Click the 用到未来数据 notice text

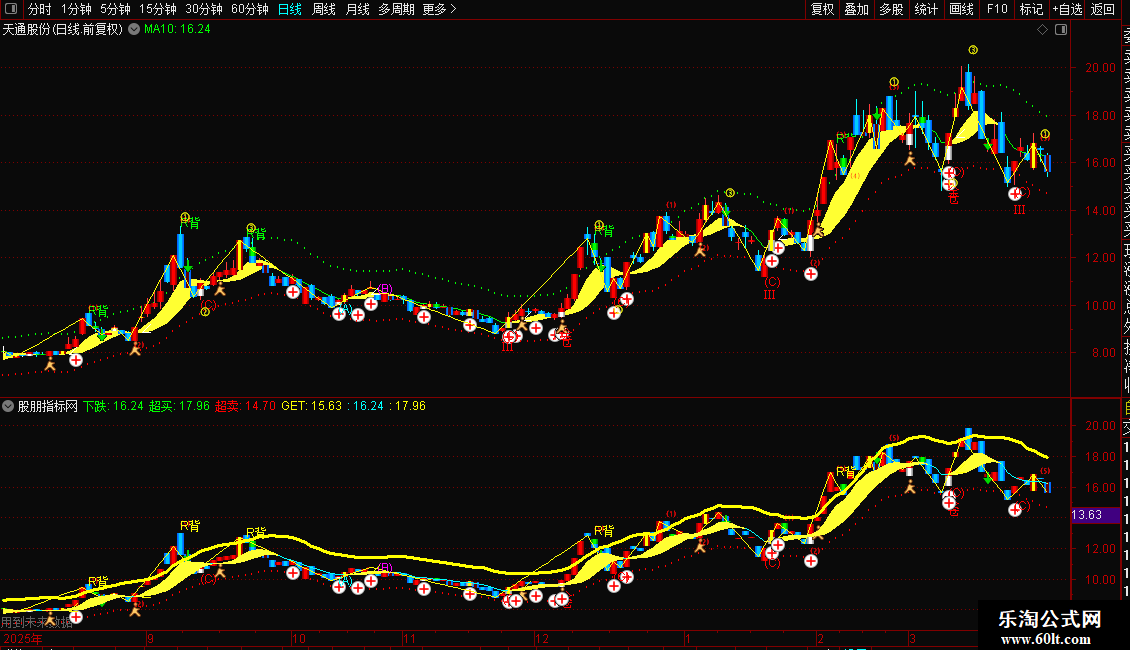pos(37,622)
